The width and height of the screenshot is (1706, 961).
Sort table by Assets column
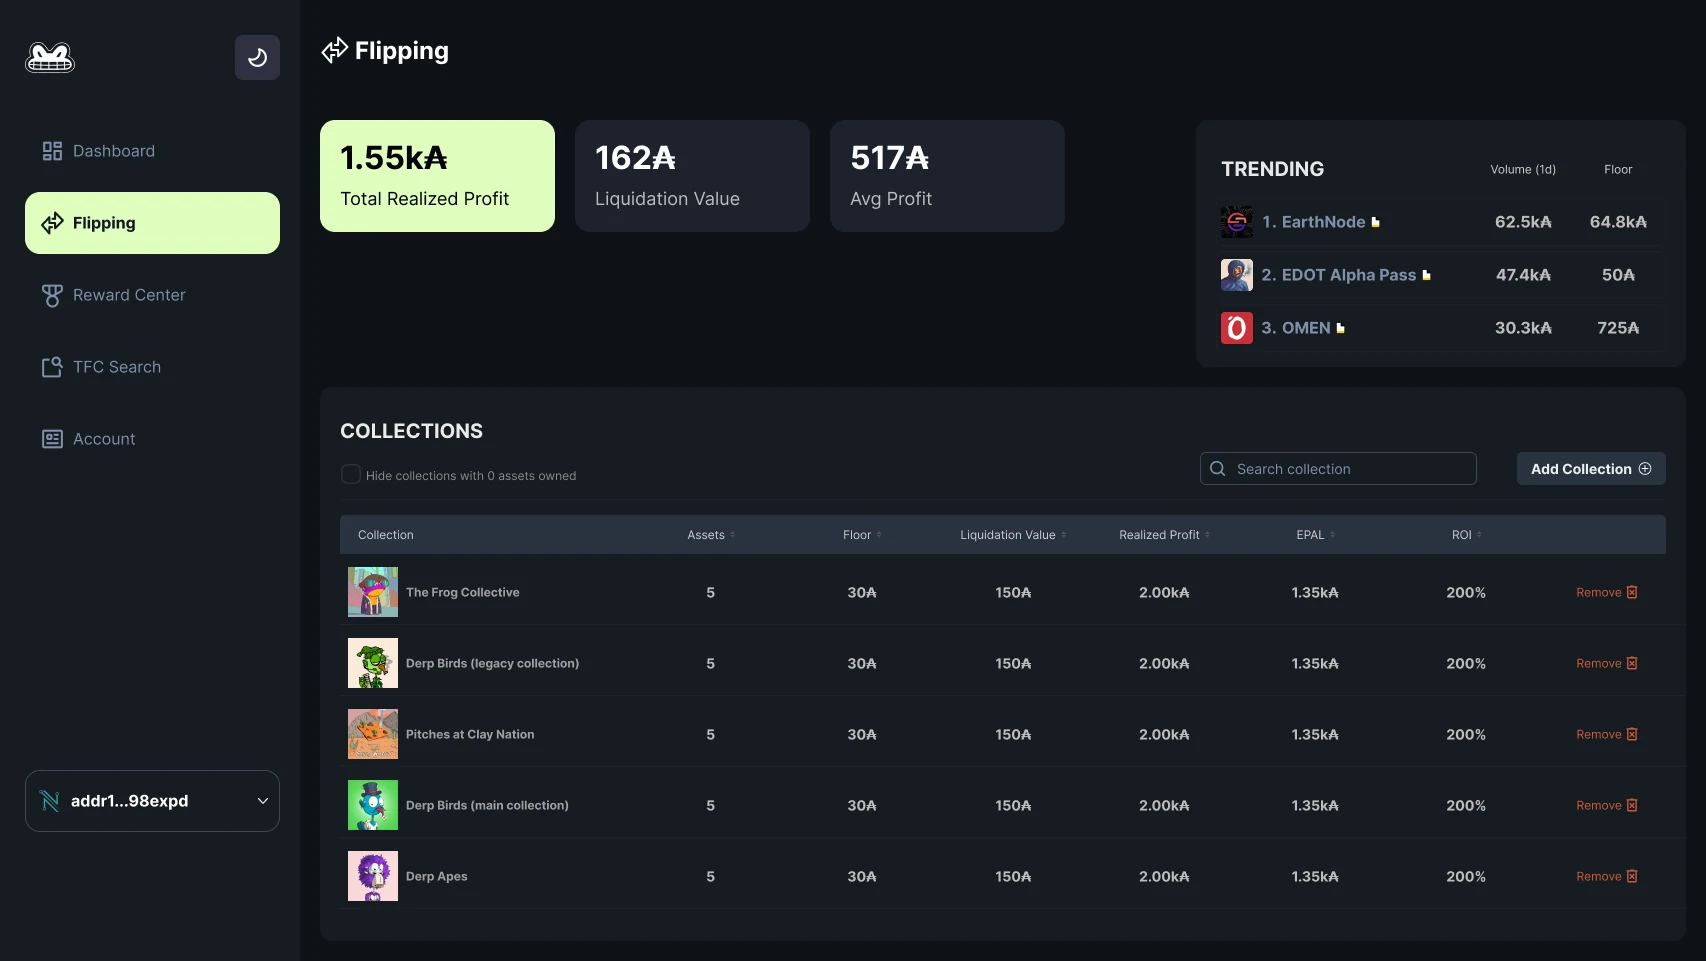coord(711,535)
